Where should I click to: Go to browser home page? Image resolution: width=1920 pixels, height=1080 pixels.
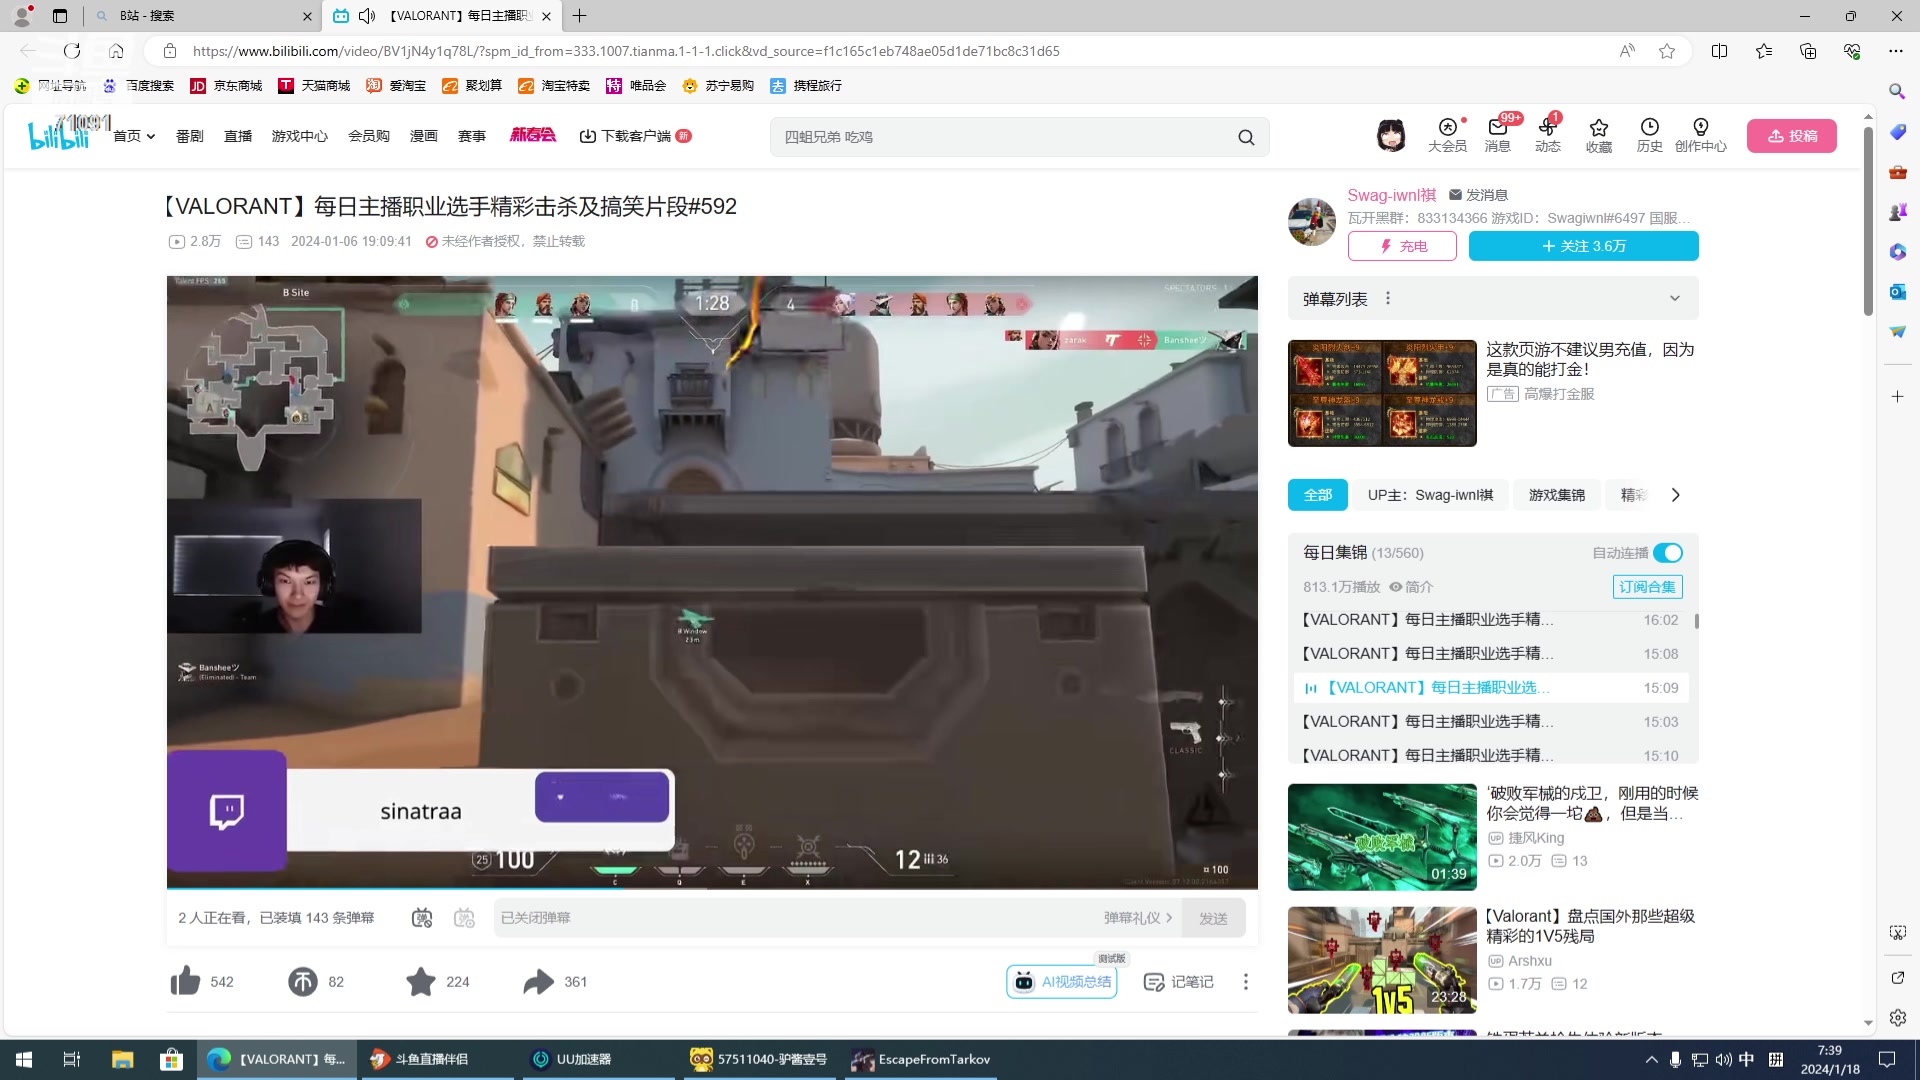tap(116, 51)
